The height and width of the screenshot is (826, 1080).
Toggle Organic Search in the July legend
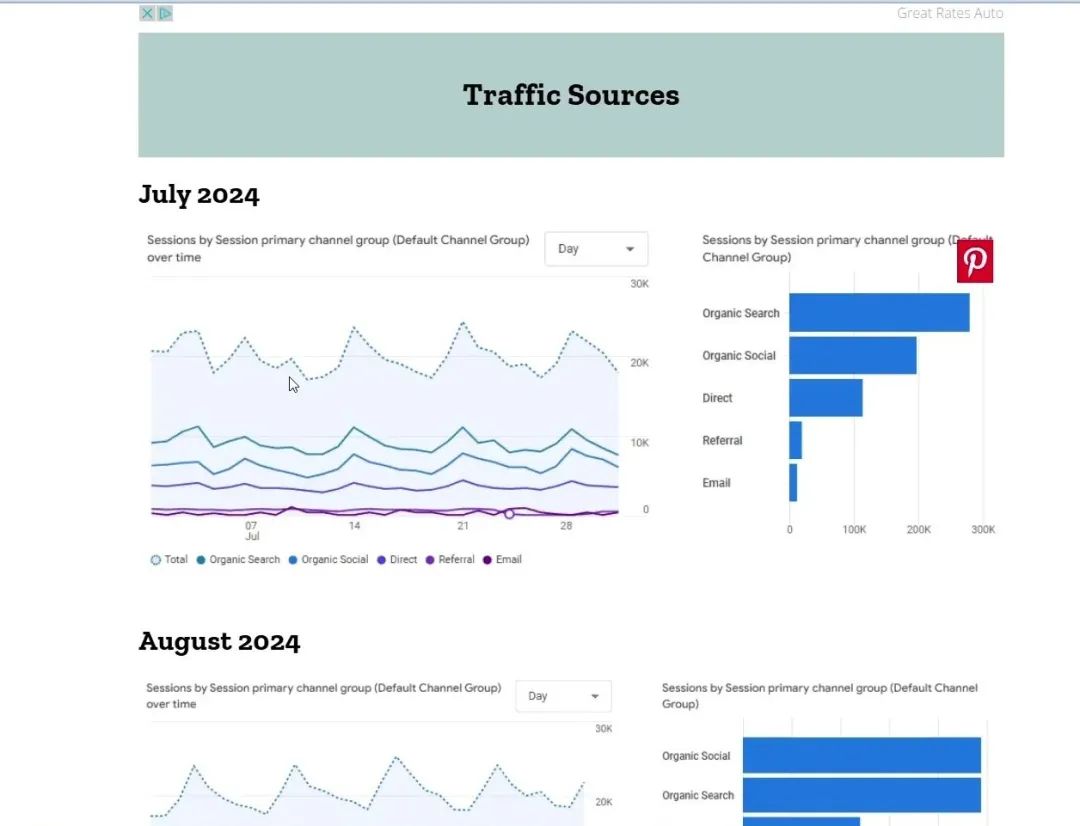(238, 560)
